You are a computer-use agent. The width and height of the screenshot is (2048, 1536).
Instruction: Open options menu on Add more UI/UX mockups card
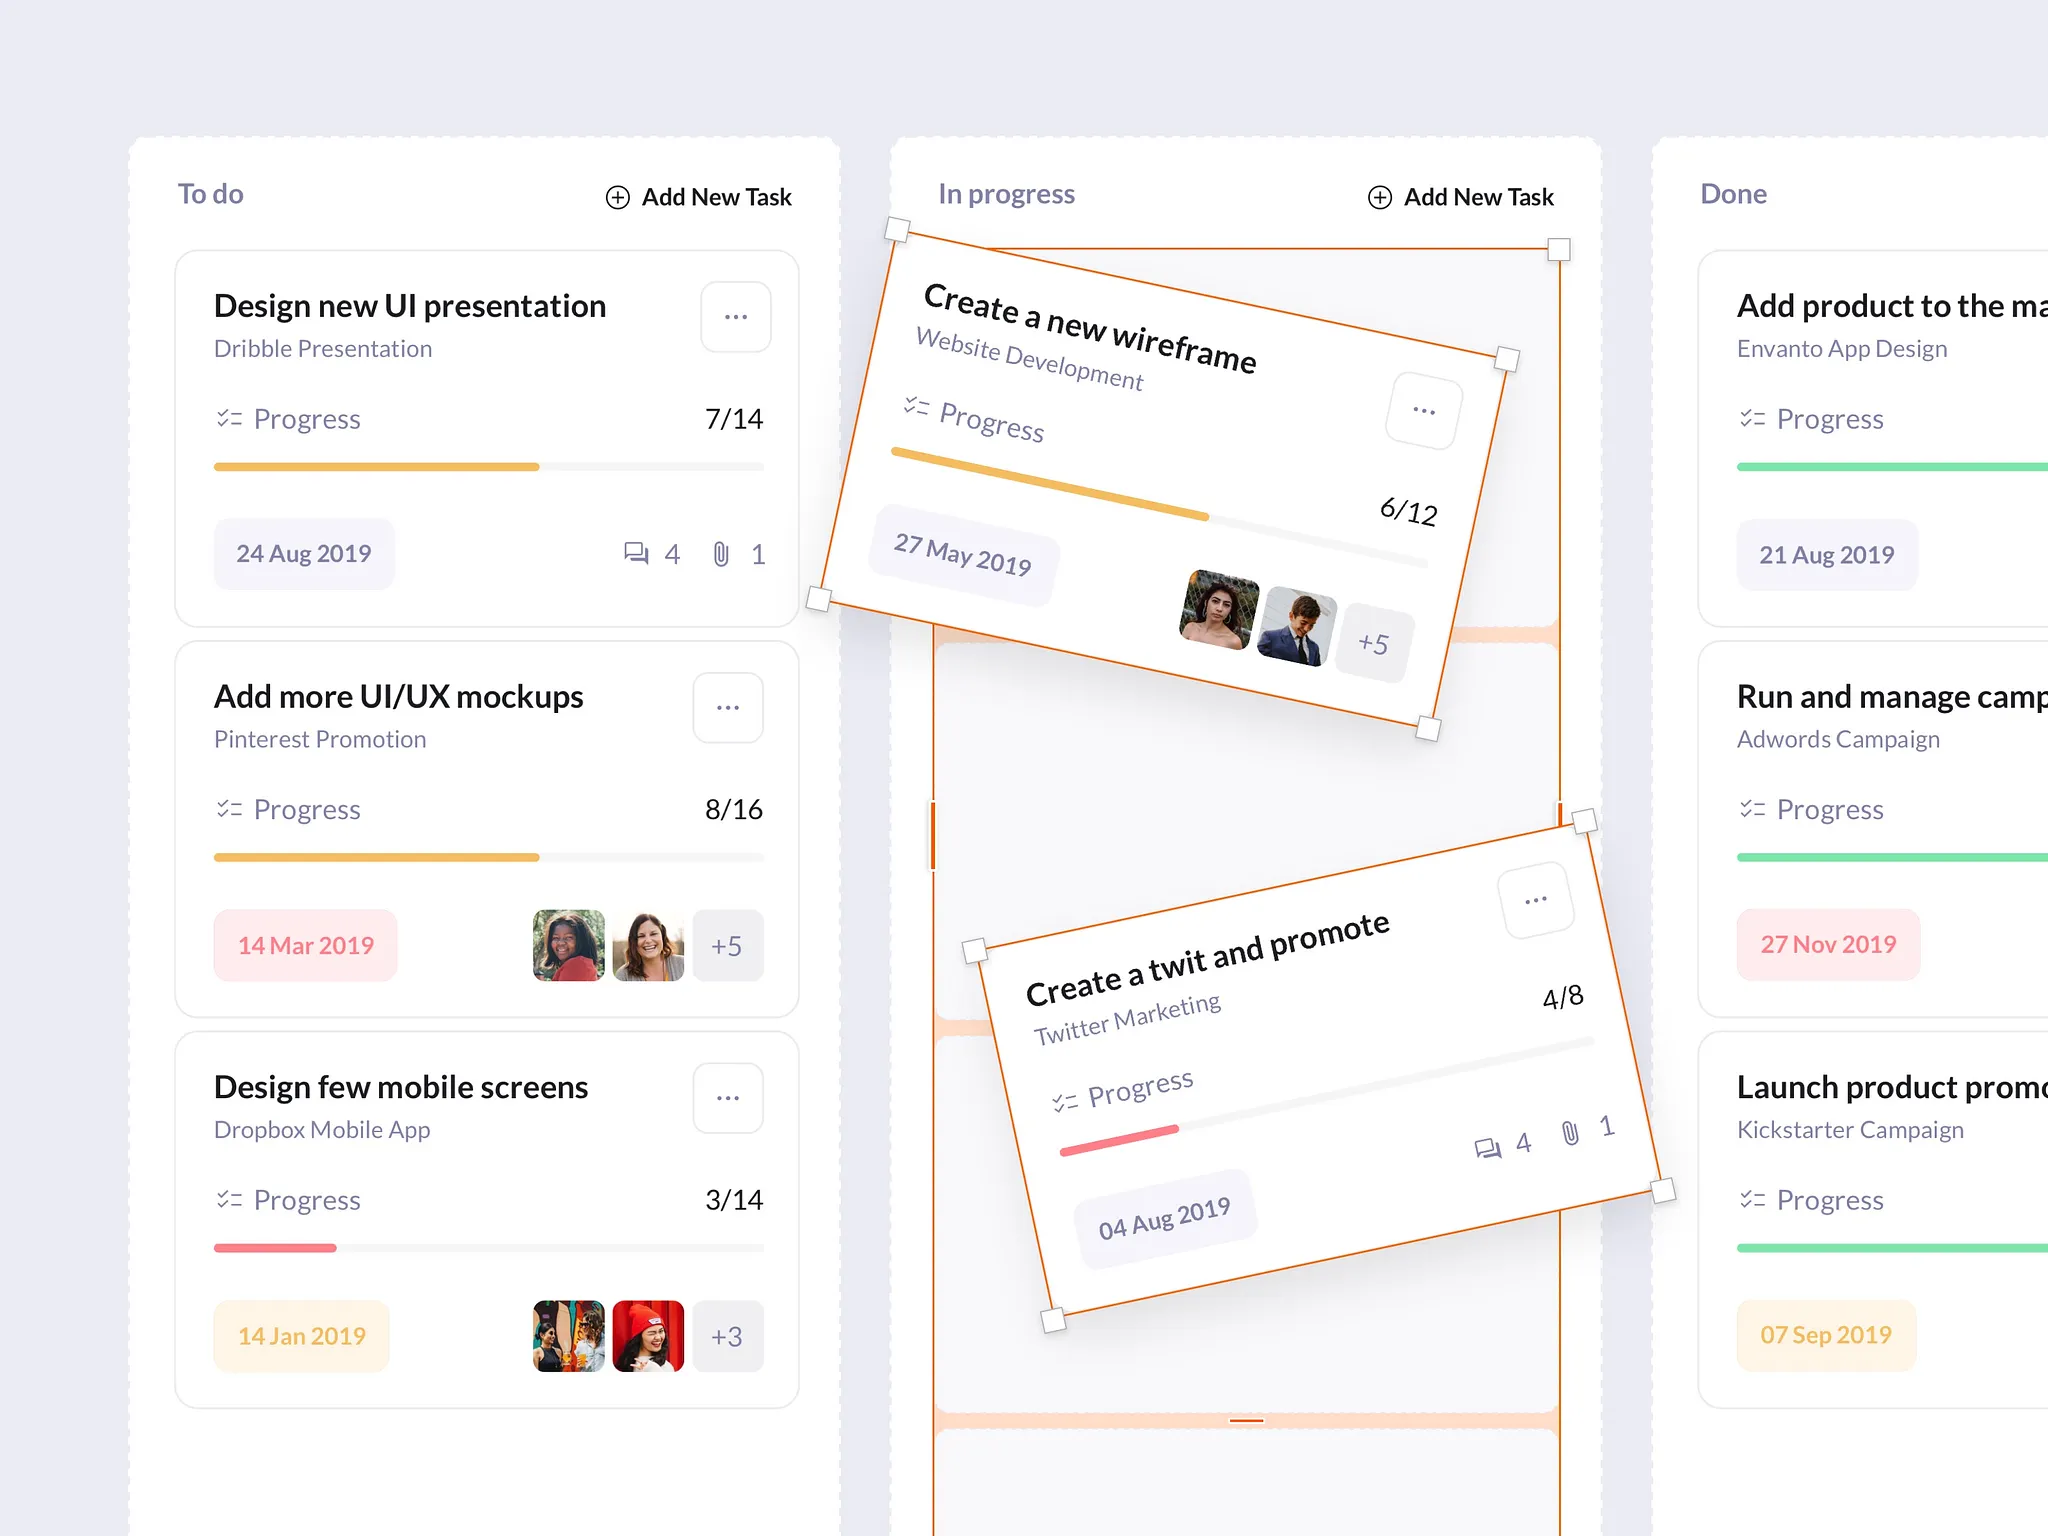728,707
